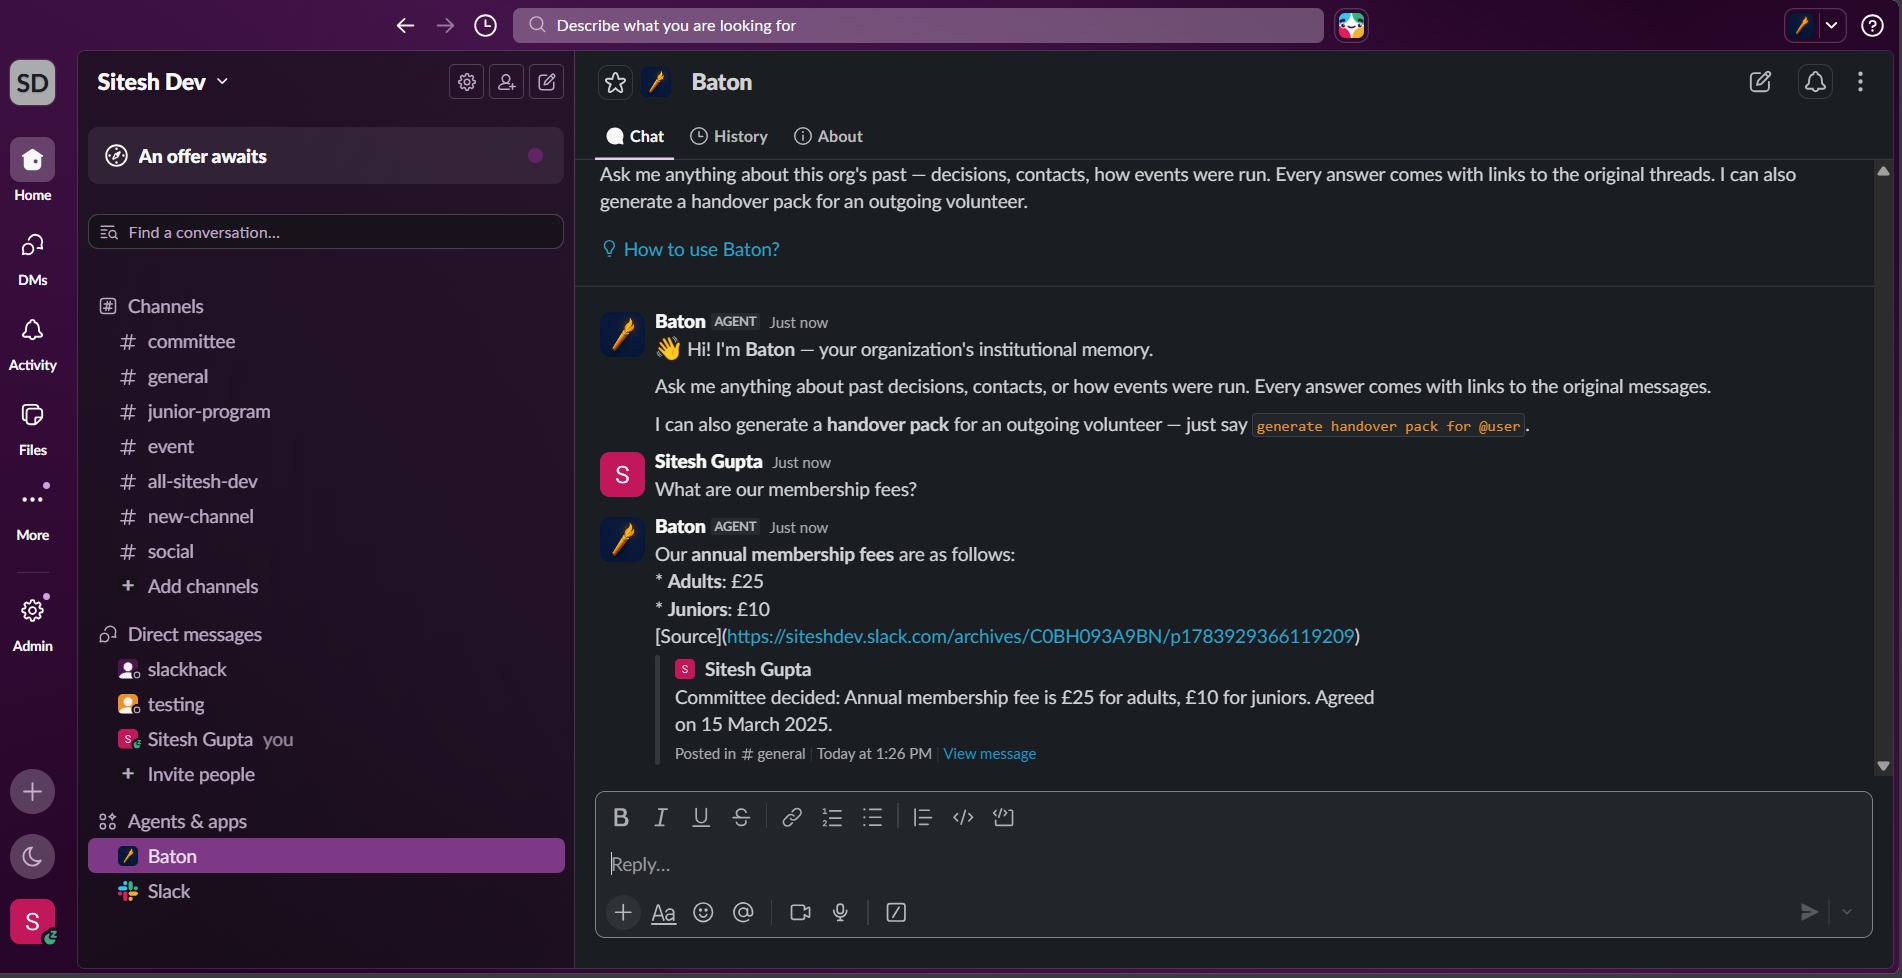Toggle italic formatting
Screen dimensions: 1902x978
click(661, 817)
